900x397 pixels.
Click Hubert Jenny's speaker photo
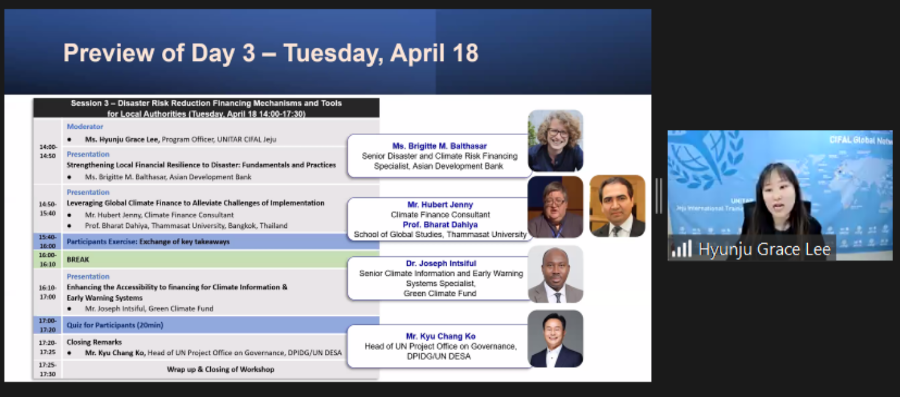coord(556,207)
